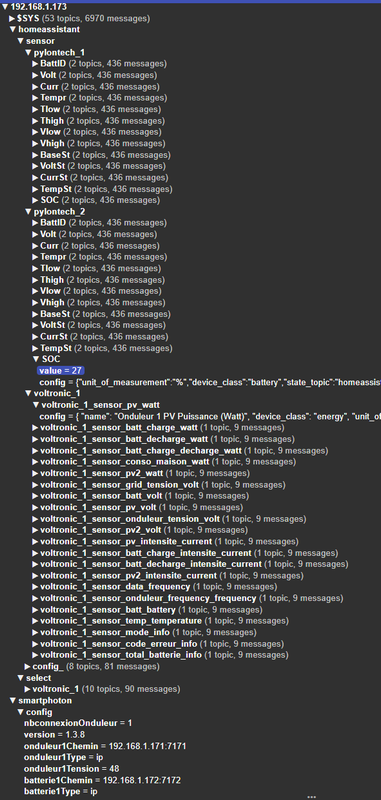Expand voltronic_1_sensor_temp_temperature
This screenshot has height=800, width=381.
(35, 621)
